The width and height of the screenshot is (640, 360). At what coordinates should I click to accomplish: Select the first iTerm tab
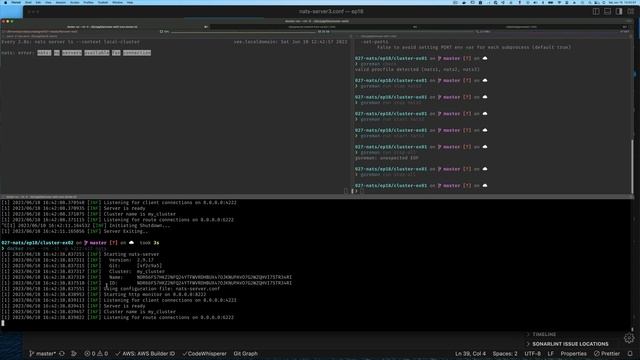pyautogui.click(x=105, y=27)
